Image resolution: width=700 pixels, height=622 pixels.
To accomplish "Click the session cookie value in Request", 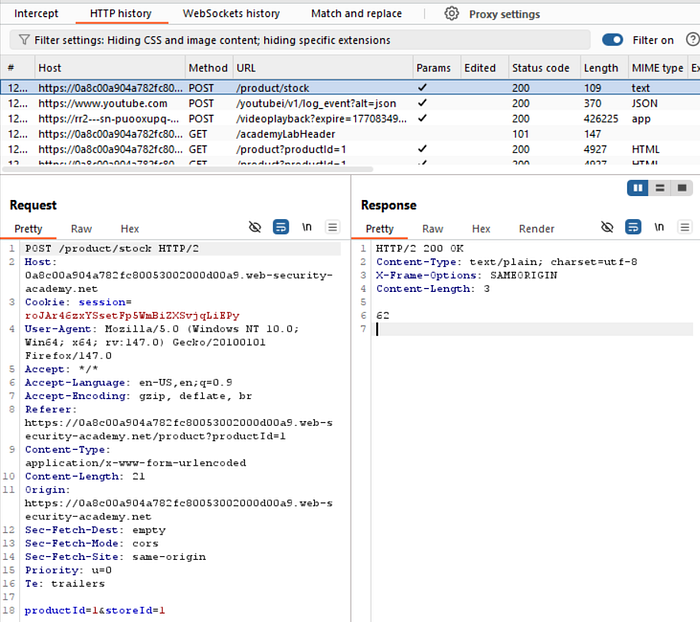I will coord(132,316).
